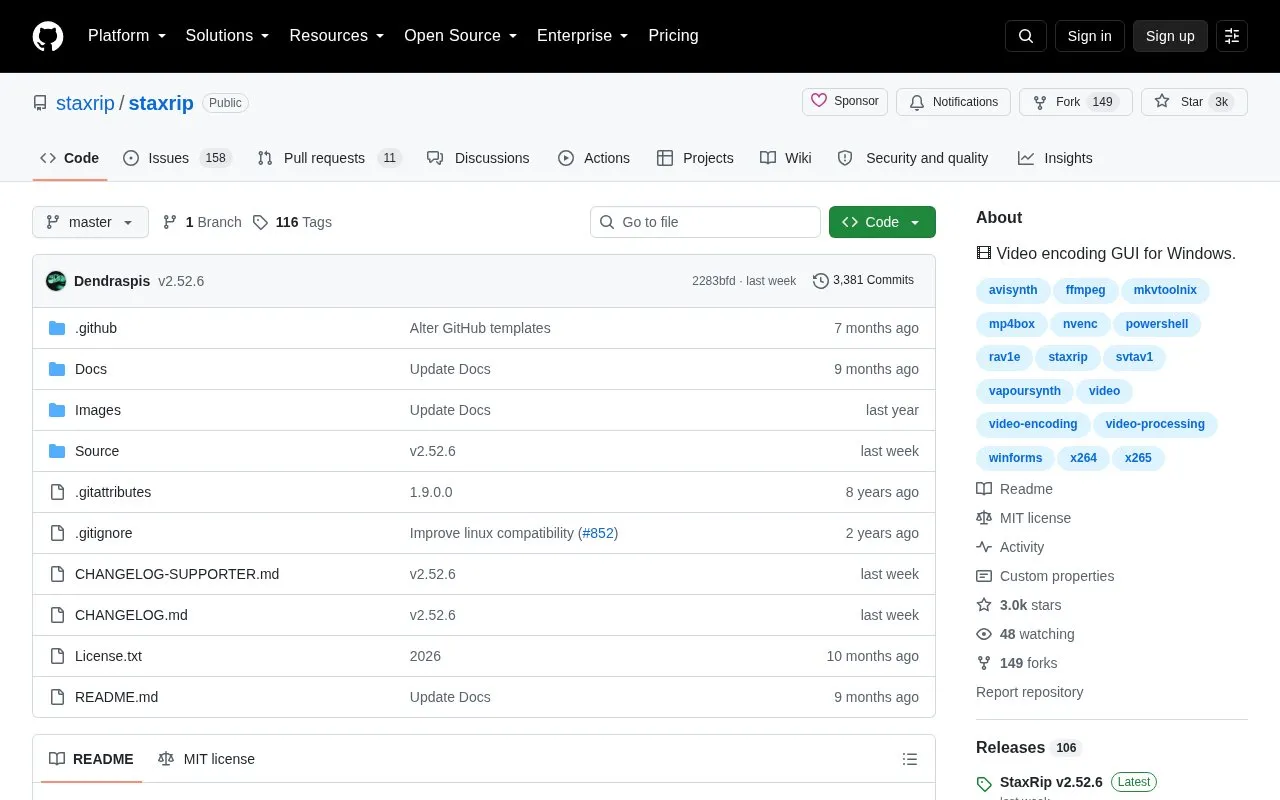Open the Projects tab

pos(695,158)
